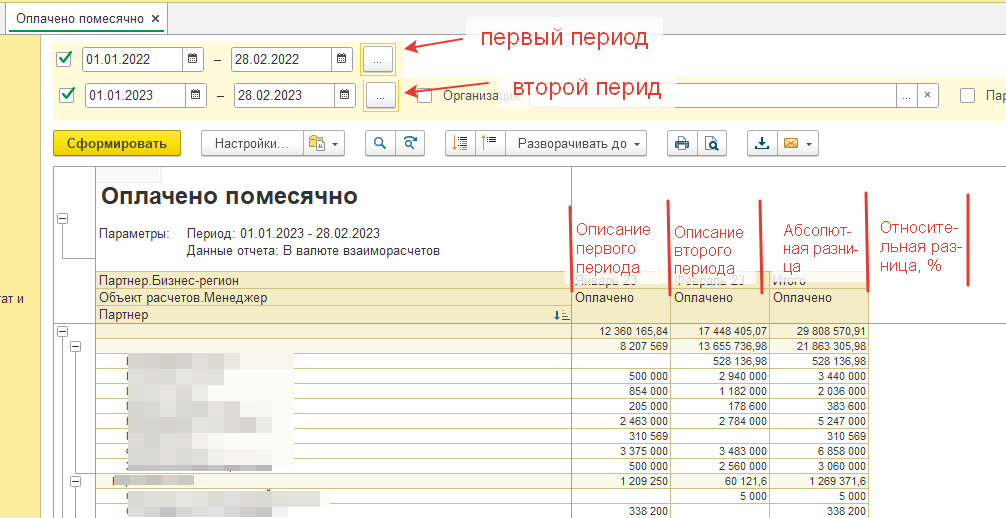This screenshot has width=1006, height=518.
Task: Print the report using the printer icon
Action: 682,143
